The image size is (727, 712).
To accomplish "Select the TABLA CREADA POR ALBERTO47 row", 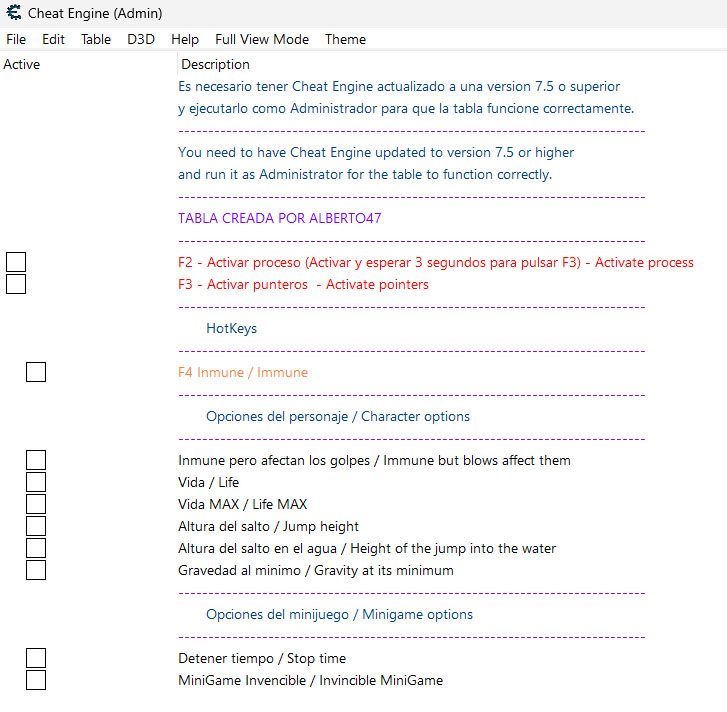I will pos(280,218).
